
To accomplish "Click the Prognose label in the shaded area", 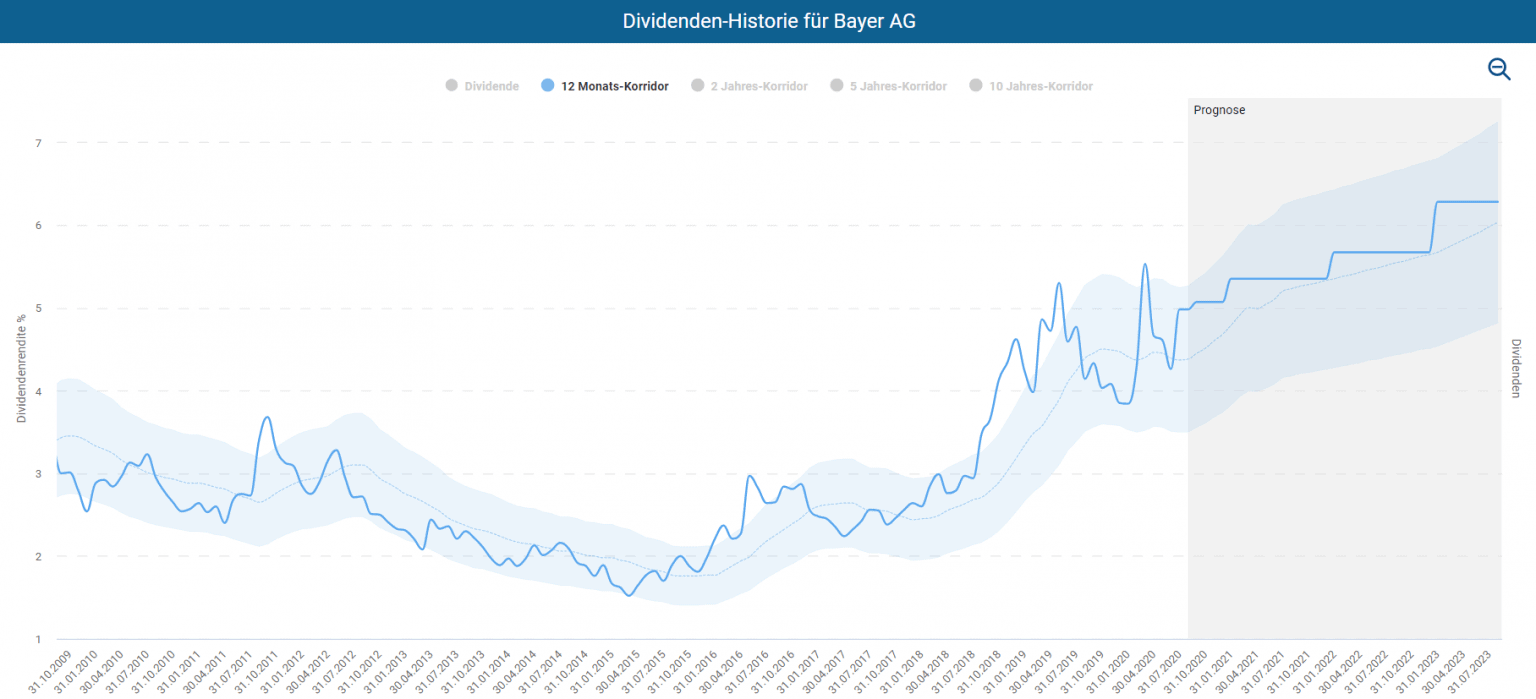I will 1219,110.
